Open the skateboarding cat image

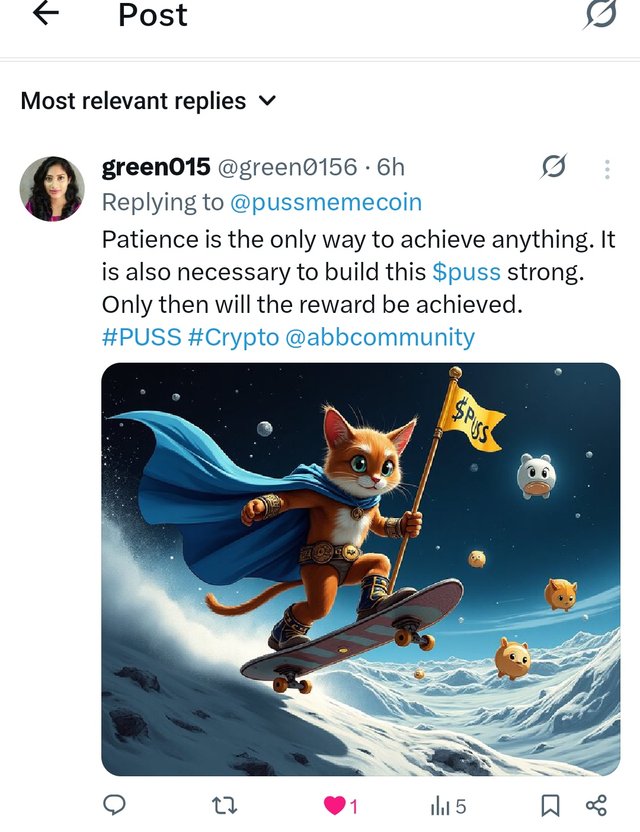pos(361,569)
